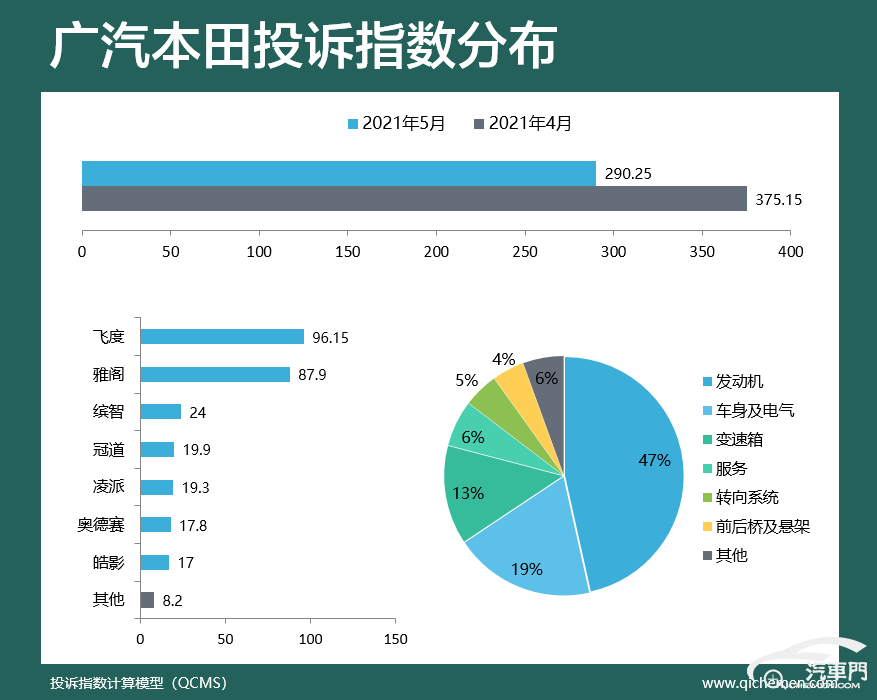Image resolution: width=877 pixels, height=700 pixels.
Task: Select the yellow 前后桥及悬架 legend swatch
Action: tap(708, 527)
